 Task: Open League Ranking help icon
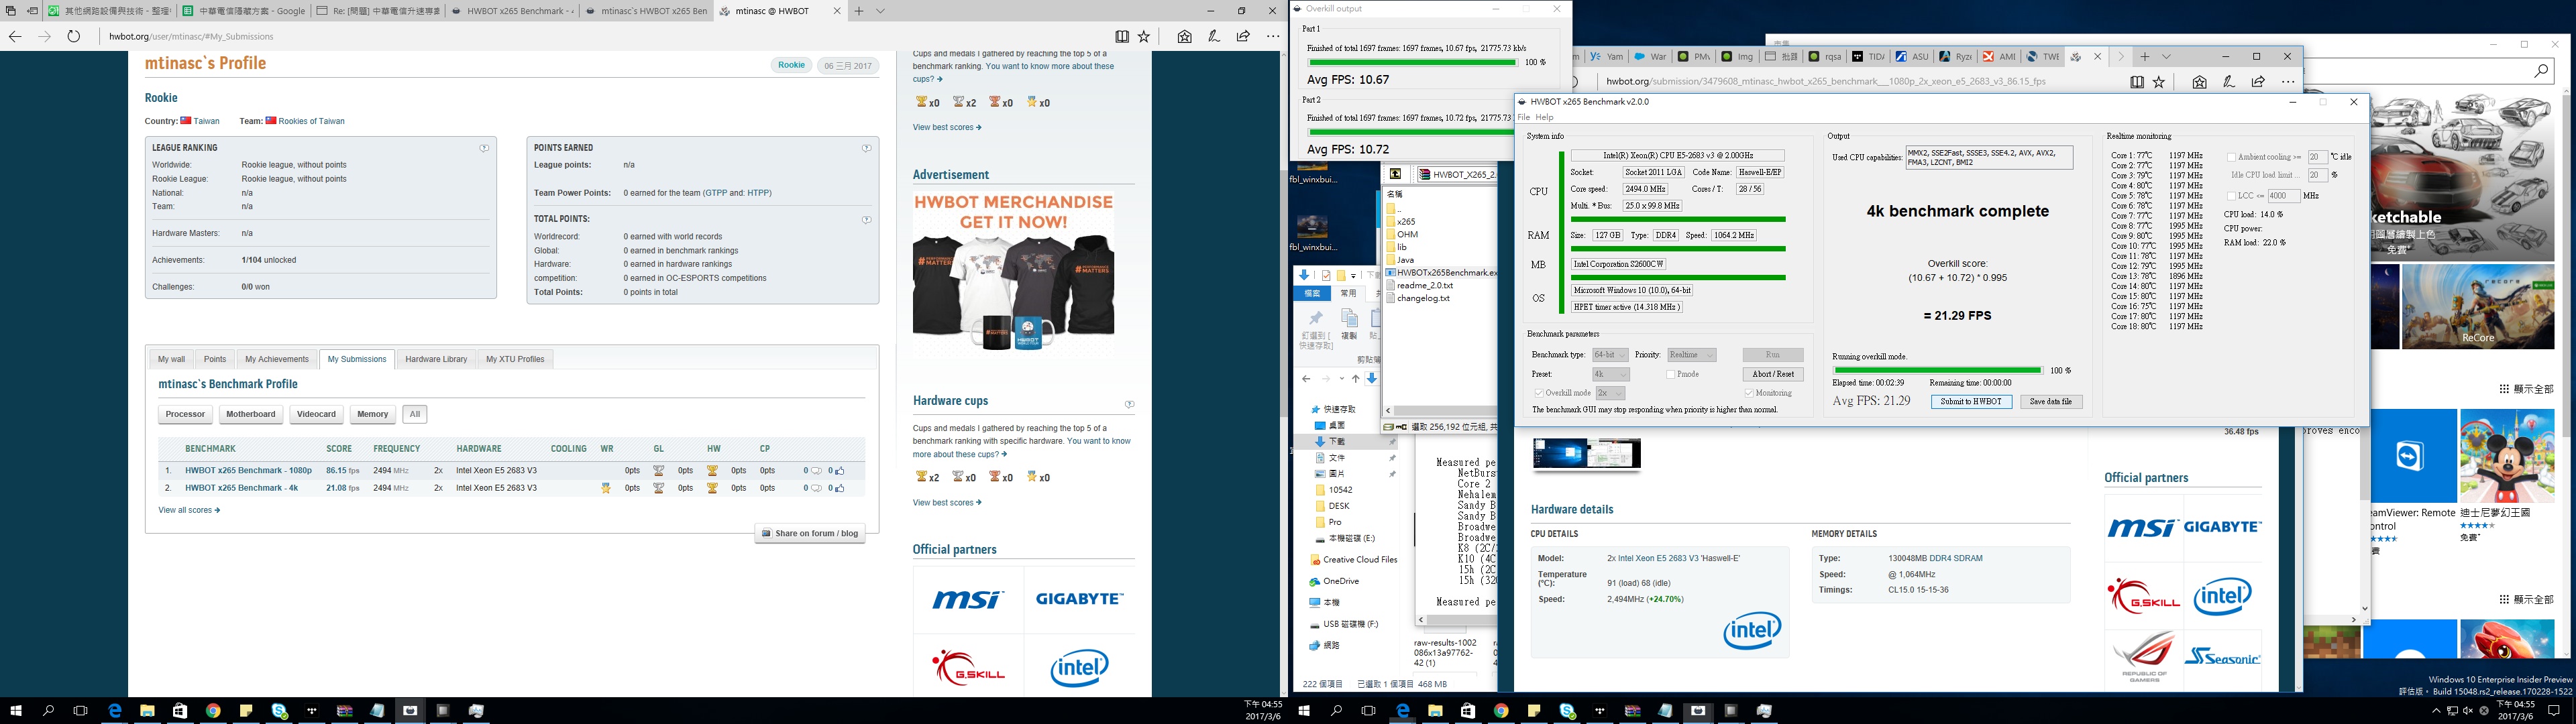484,148
